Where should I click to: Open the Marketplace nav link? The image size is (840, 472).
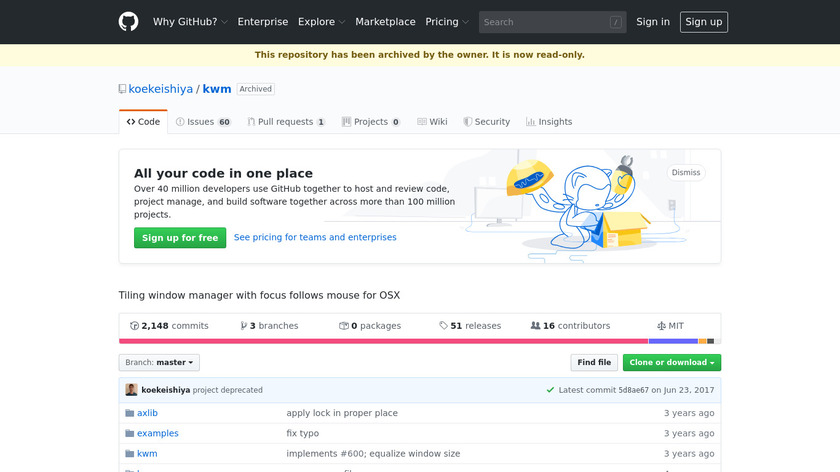(385, 22)
